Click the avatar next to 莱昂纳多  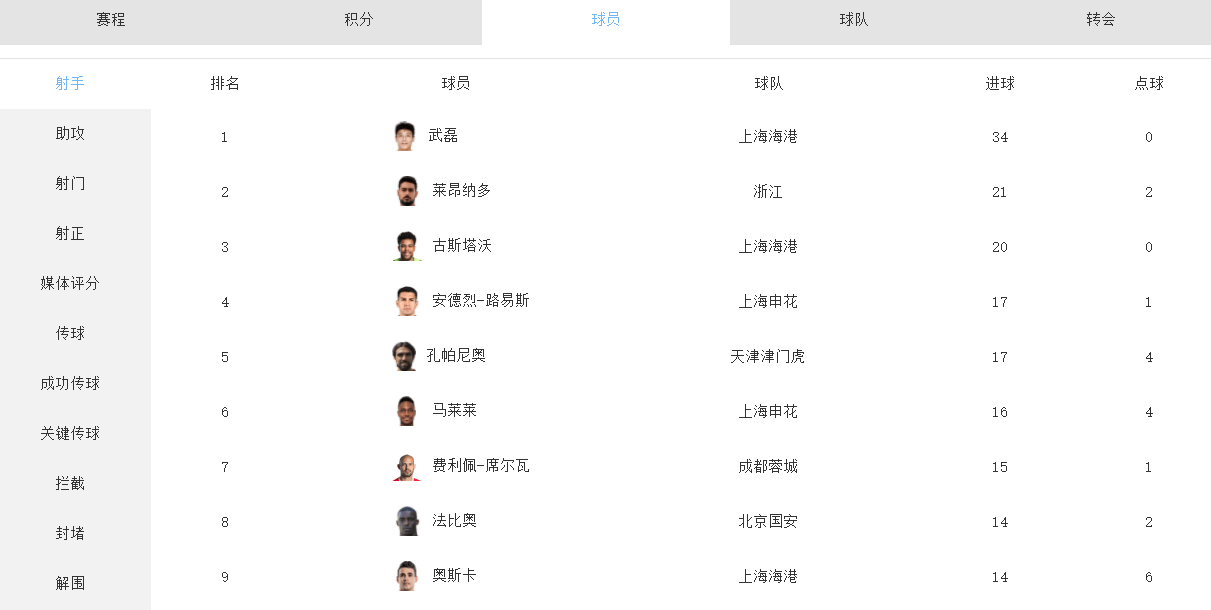tap(406, 191)
